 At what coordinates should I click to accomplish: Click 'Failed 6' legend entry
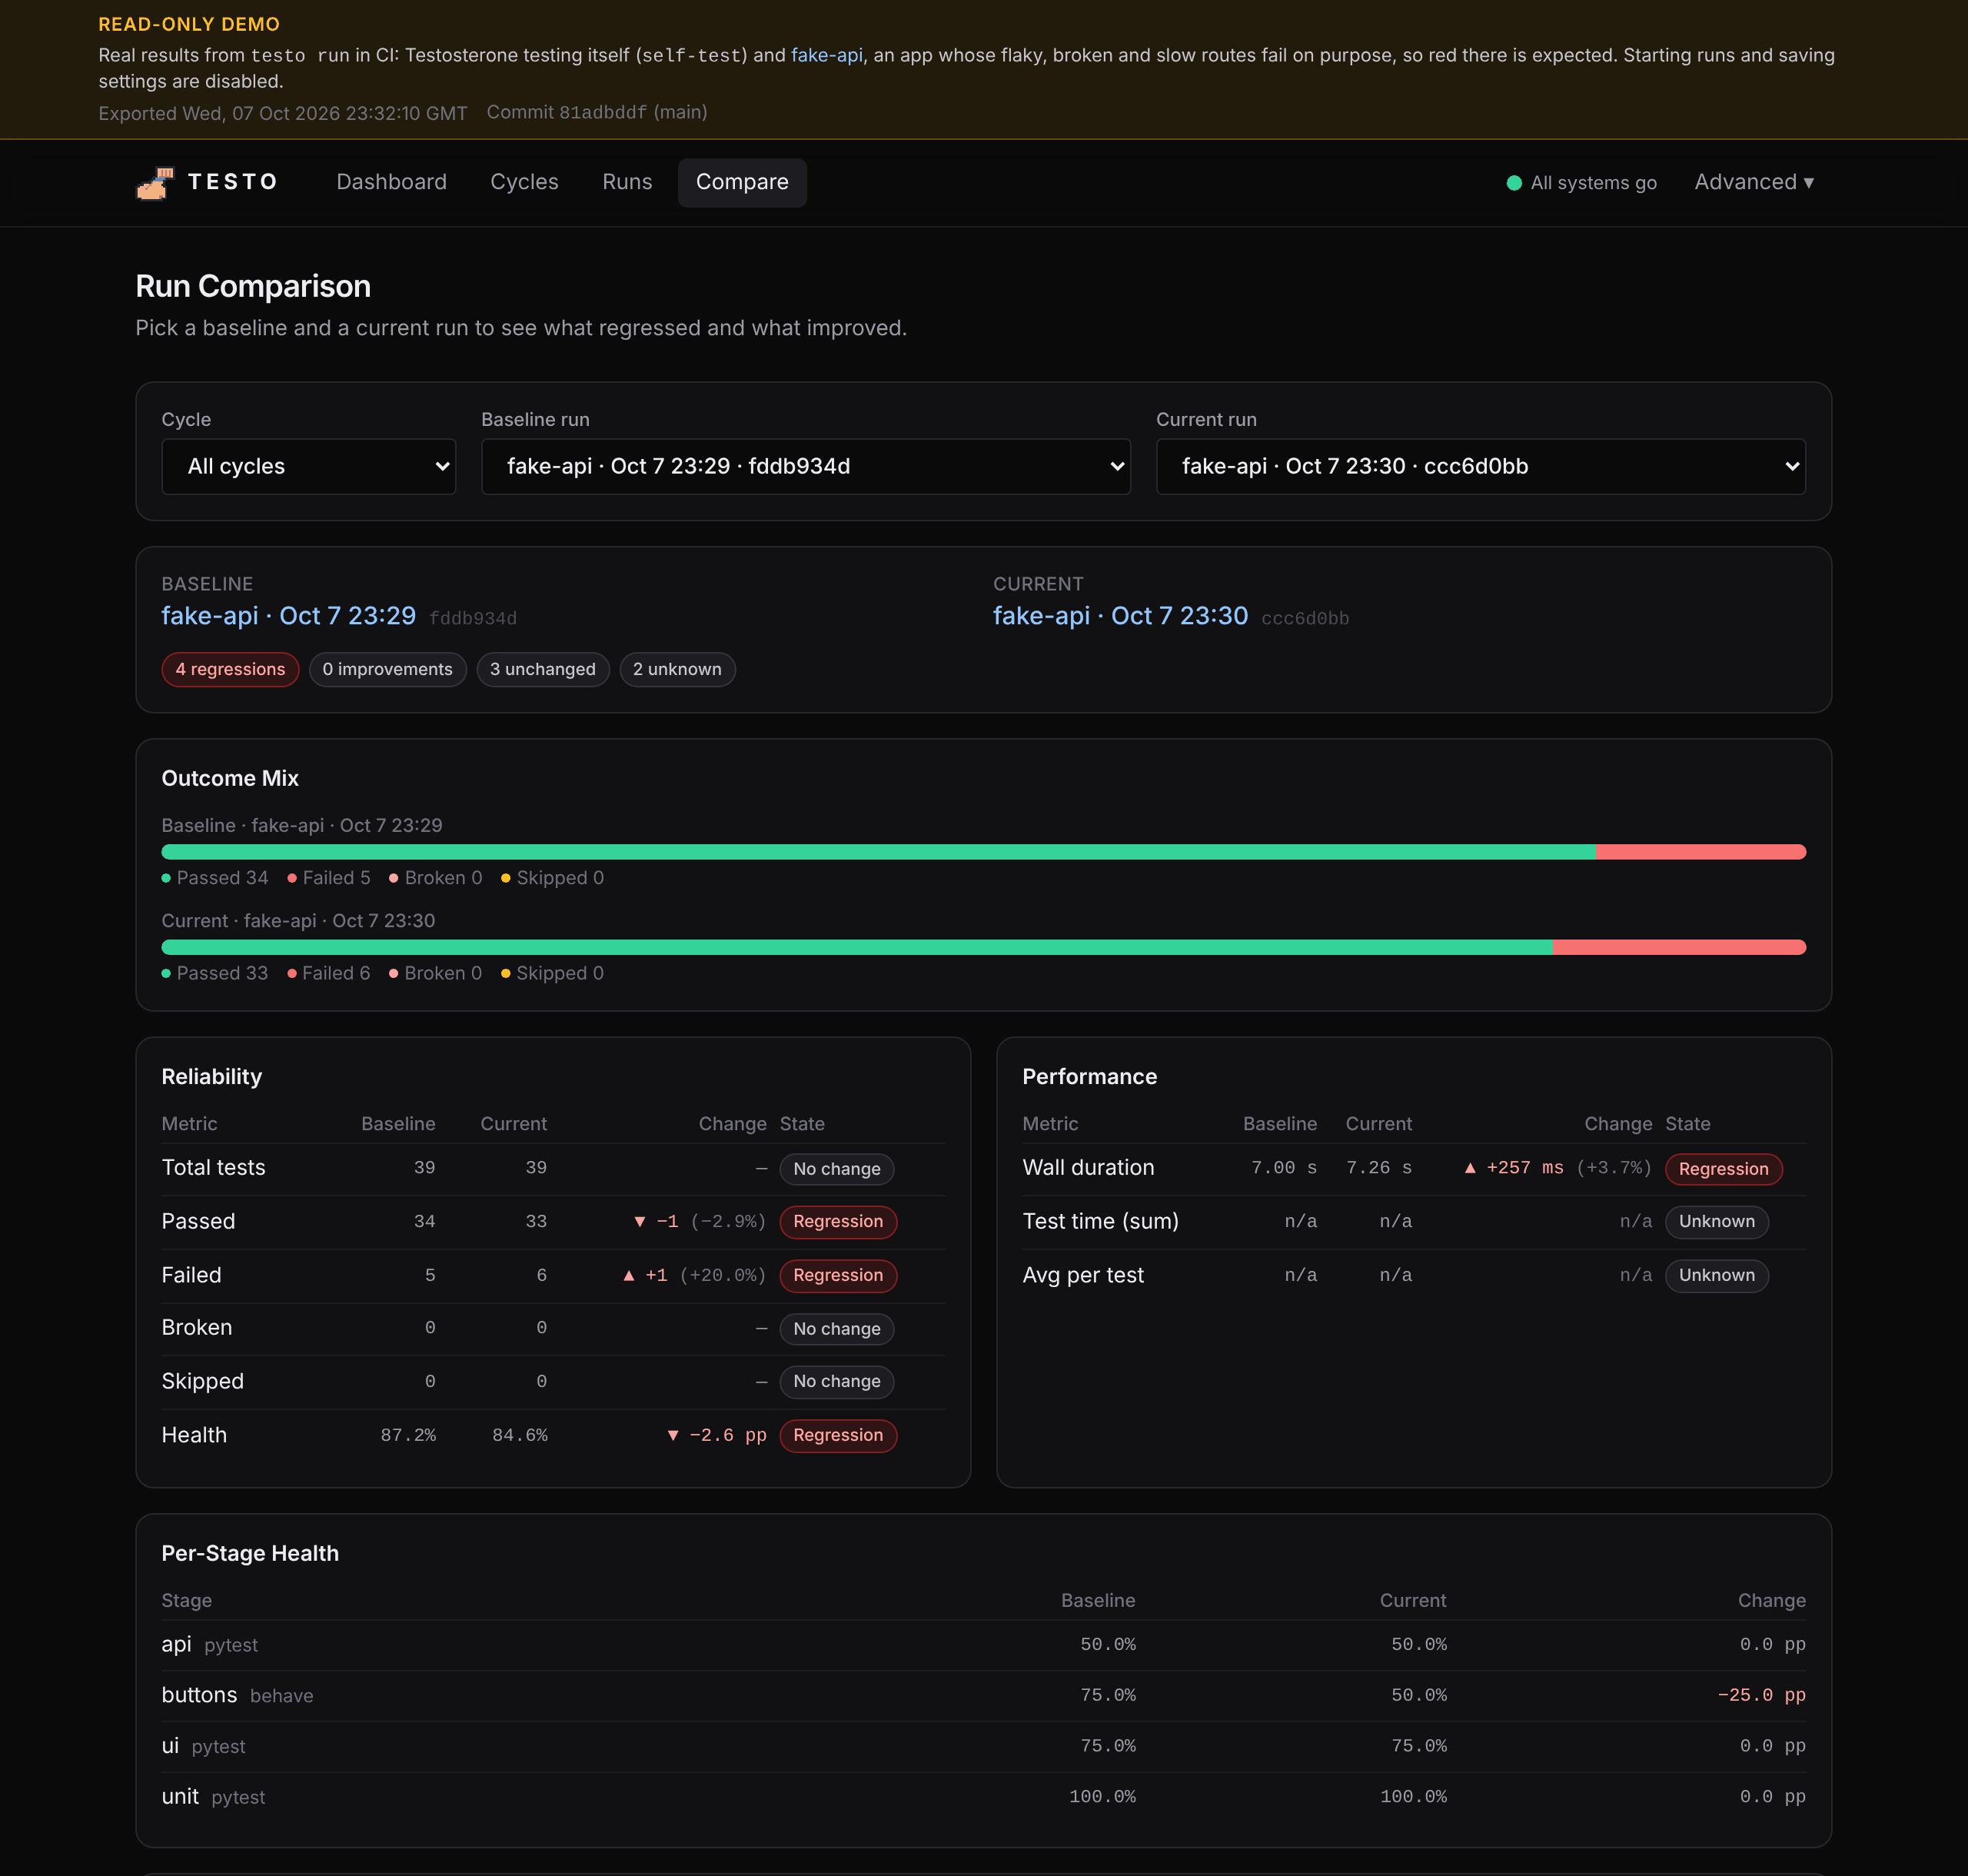pyautogui.click(x=329, y=973)
